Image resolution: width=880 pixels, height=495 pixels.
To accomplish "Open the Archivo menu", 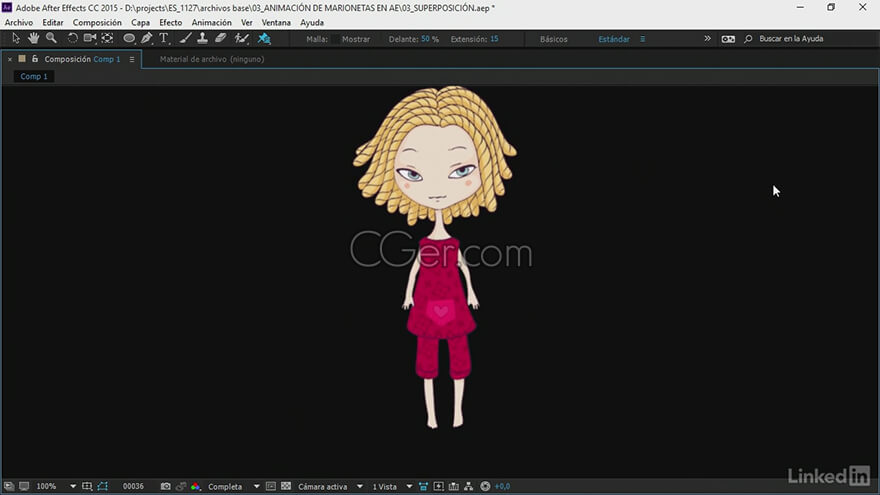I will (x=19, y=22).
